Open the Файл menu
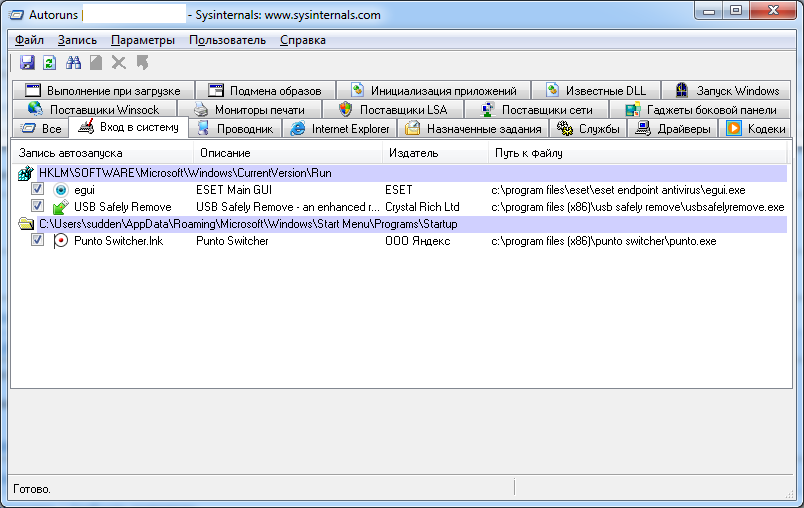804x508 pixels. [x=29, y=40]
